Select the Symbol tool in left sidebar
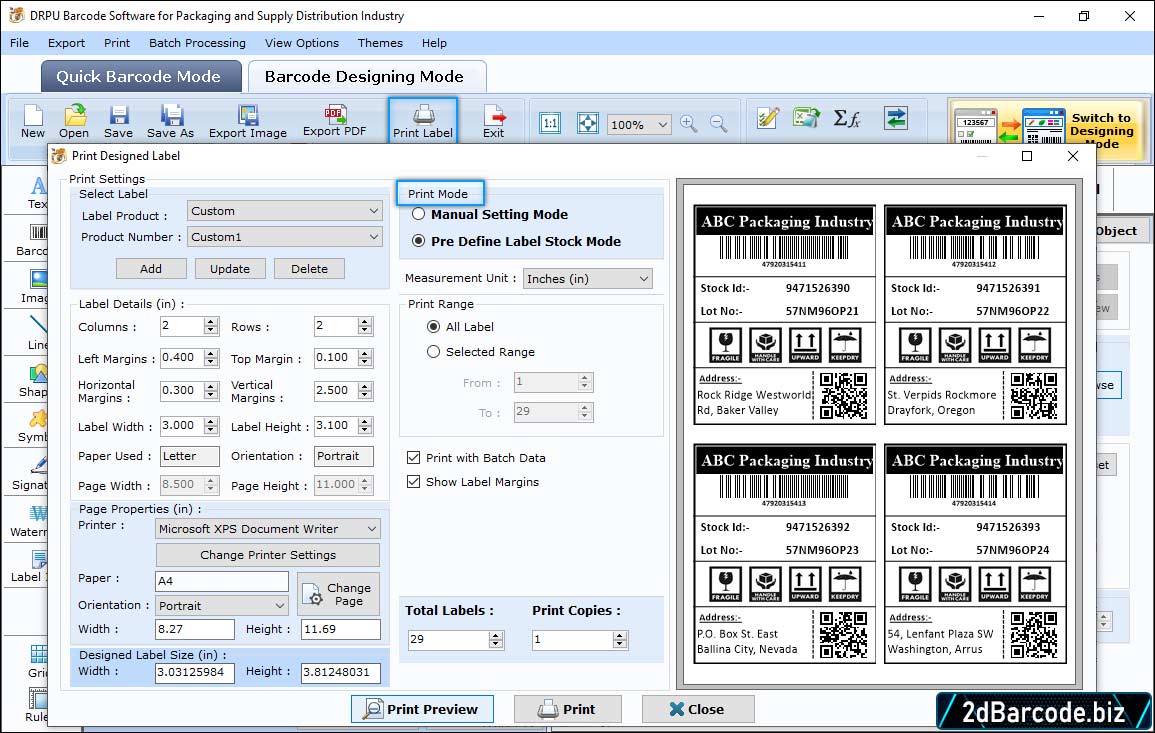Viewport: 1155px width, 733px height. pyautogui.click(x=33, y=427)
